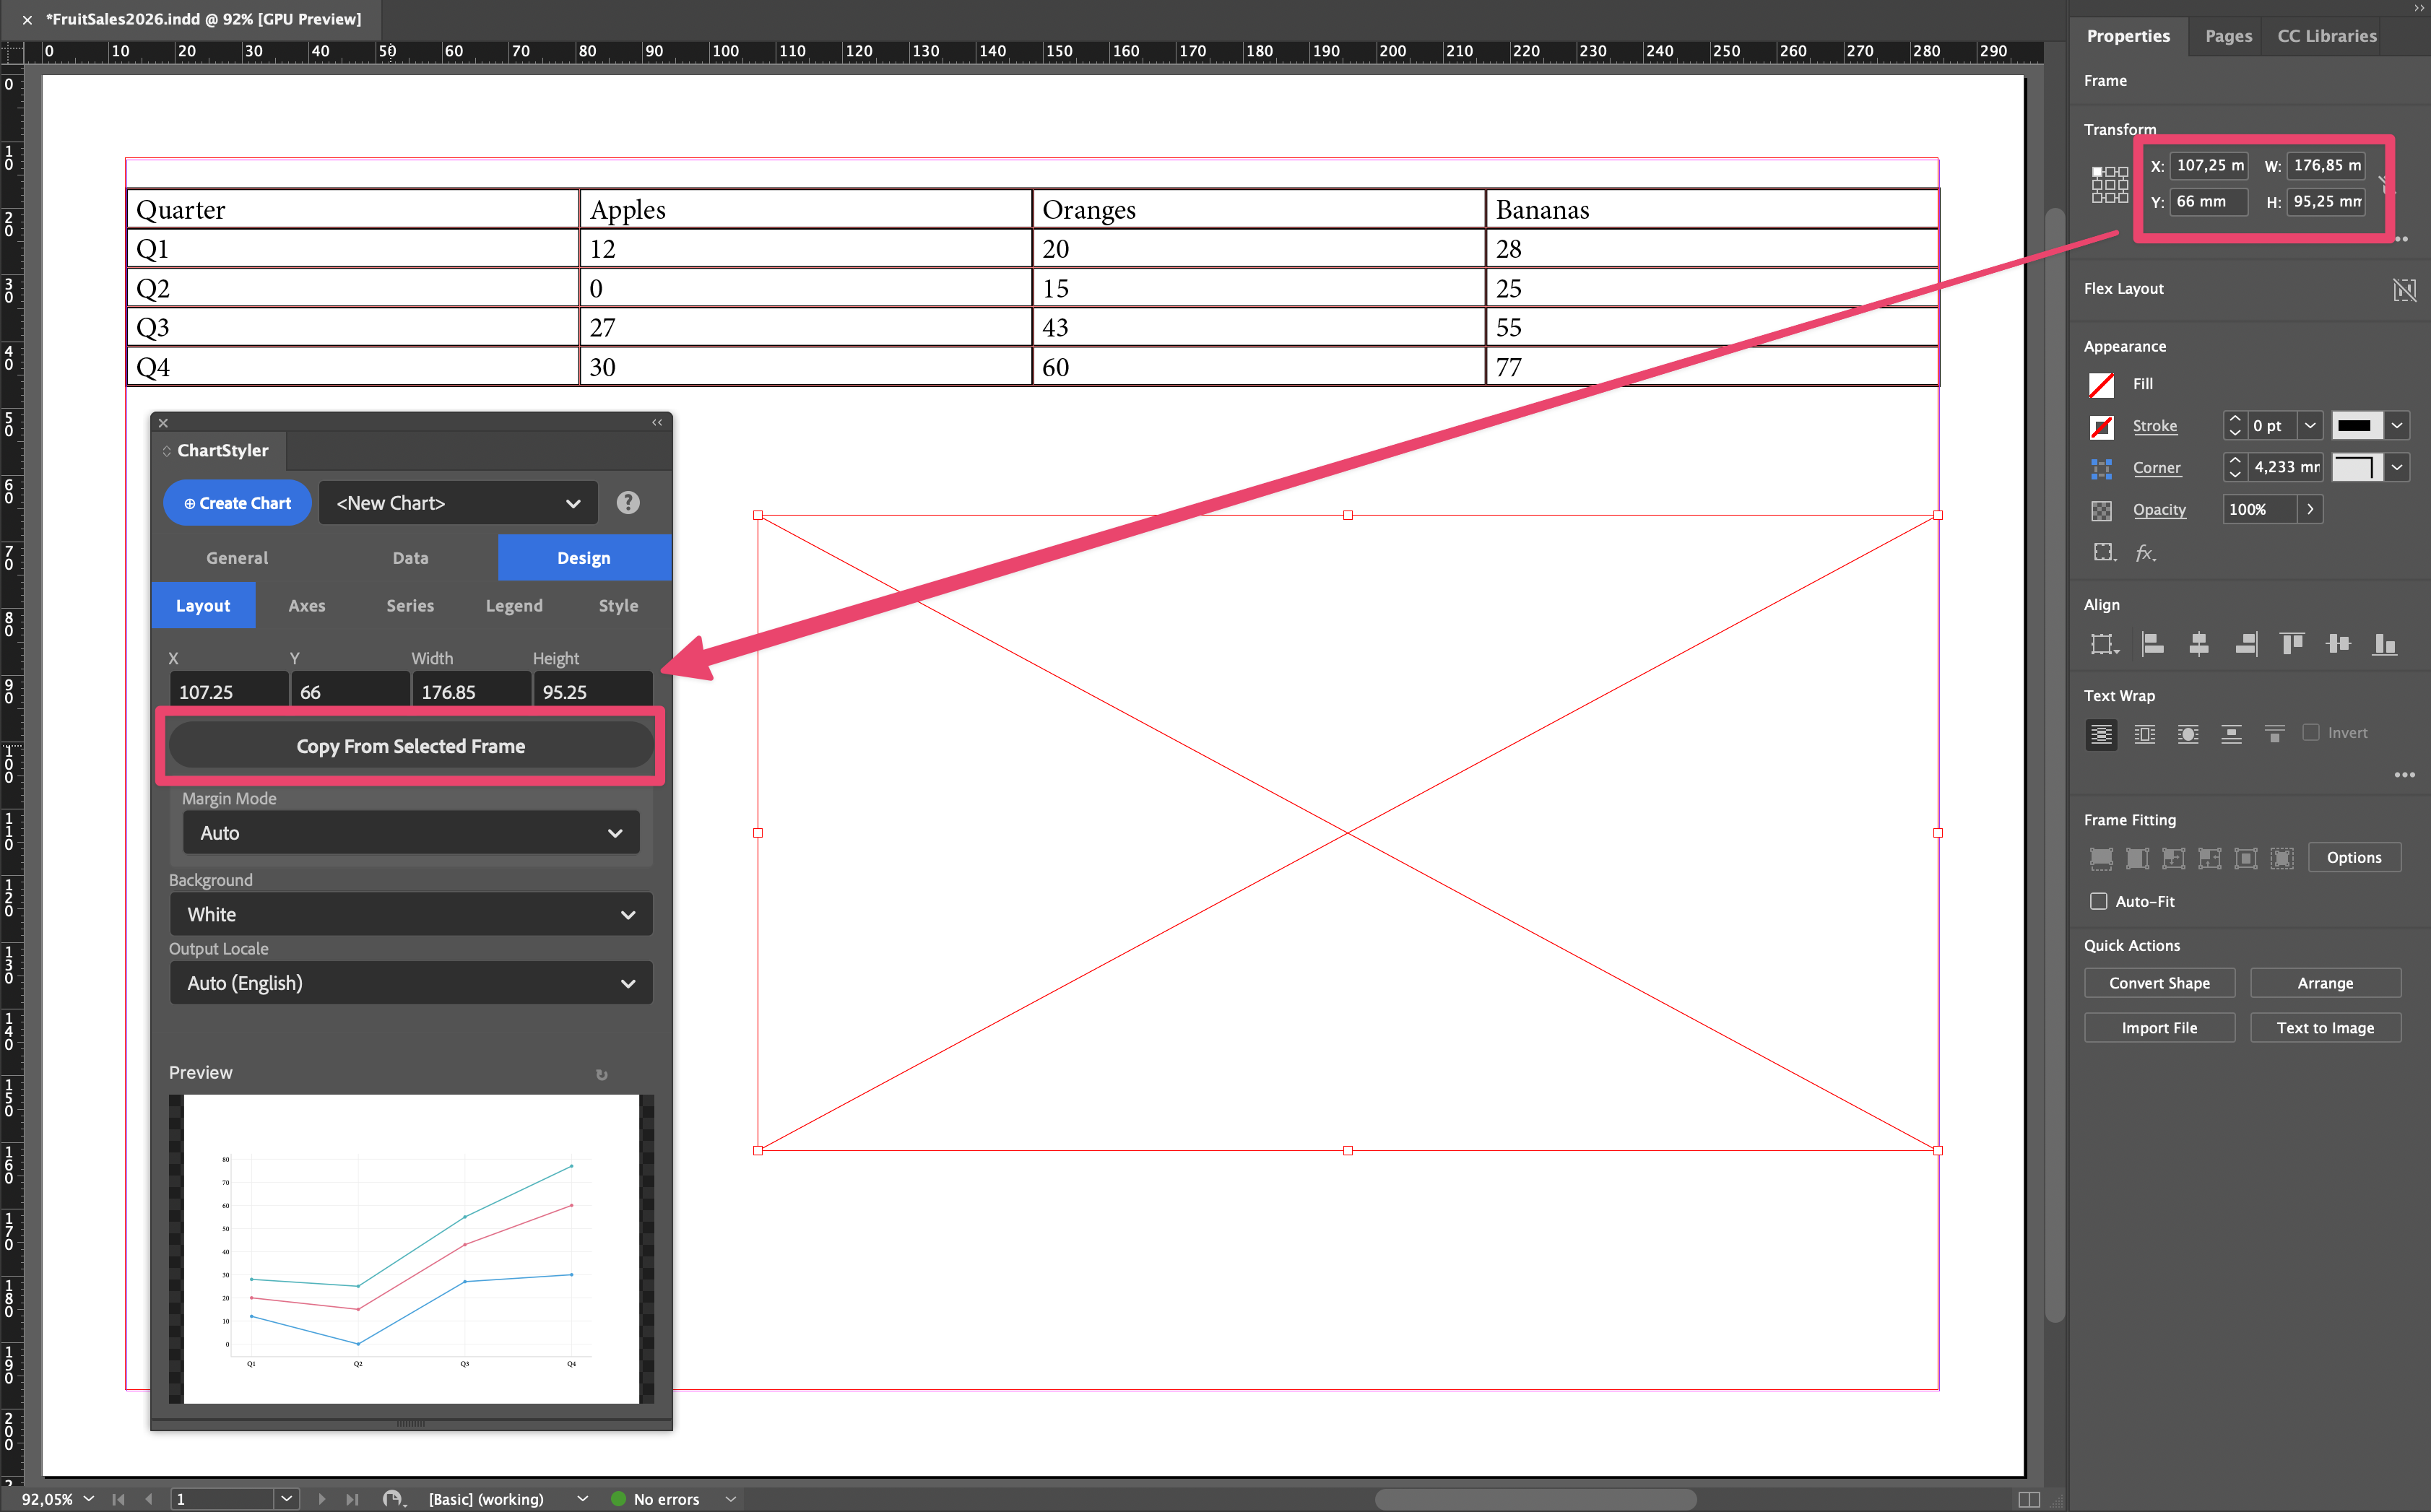The width and height of the screenshot is (2431, 1512).
Task: Open the Margin Mode Auto dropdown
Action: click(x=411, y=833)
